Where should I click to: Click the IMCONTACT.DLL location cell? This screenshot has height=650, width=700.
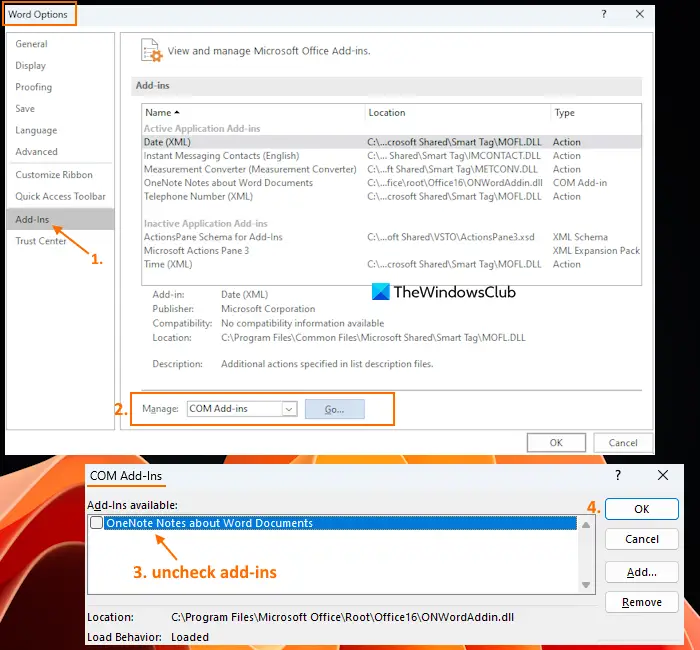click(x=454, y=156)
